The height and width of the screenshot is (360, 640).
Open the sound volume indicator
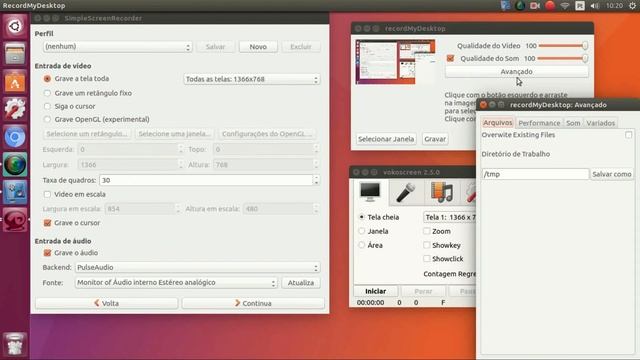tap(595, 6)
